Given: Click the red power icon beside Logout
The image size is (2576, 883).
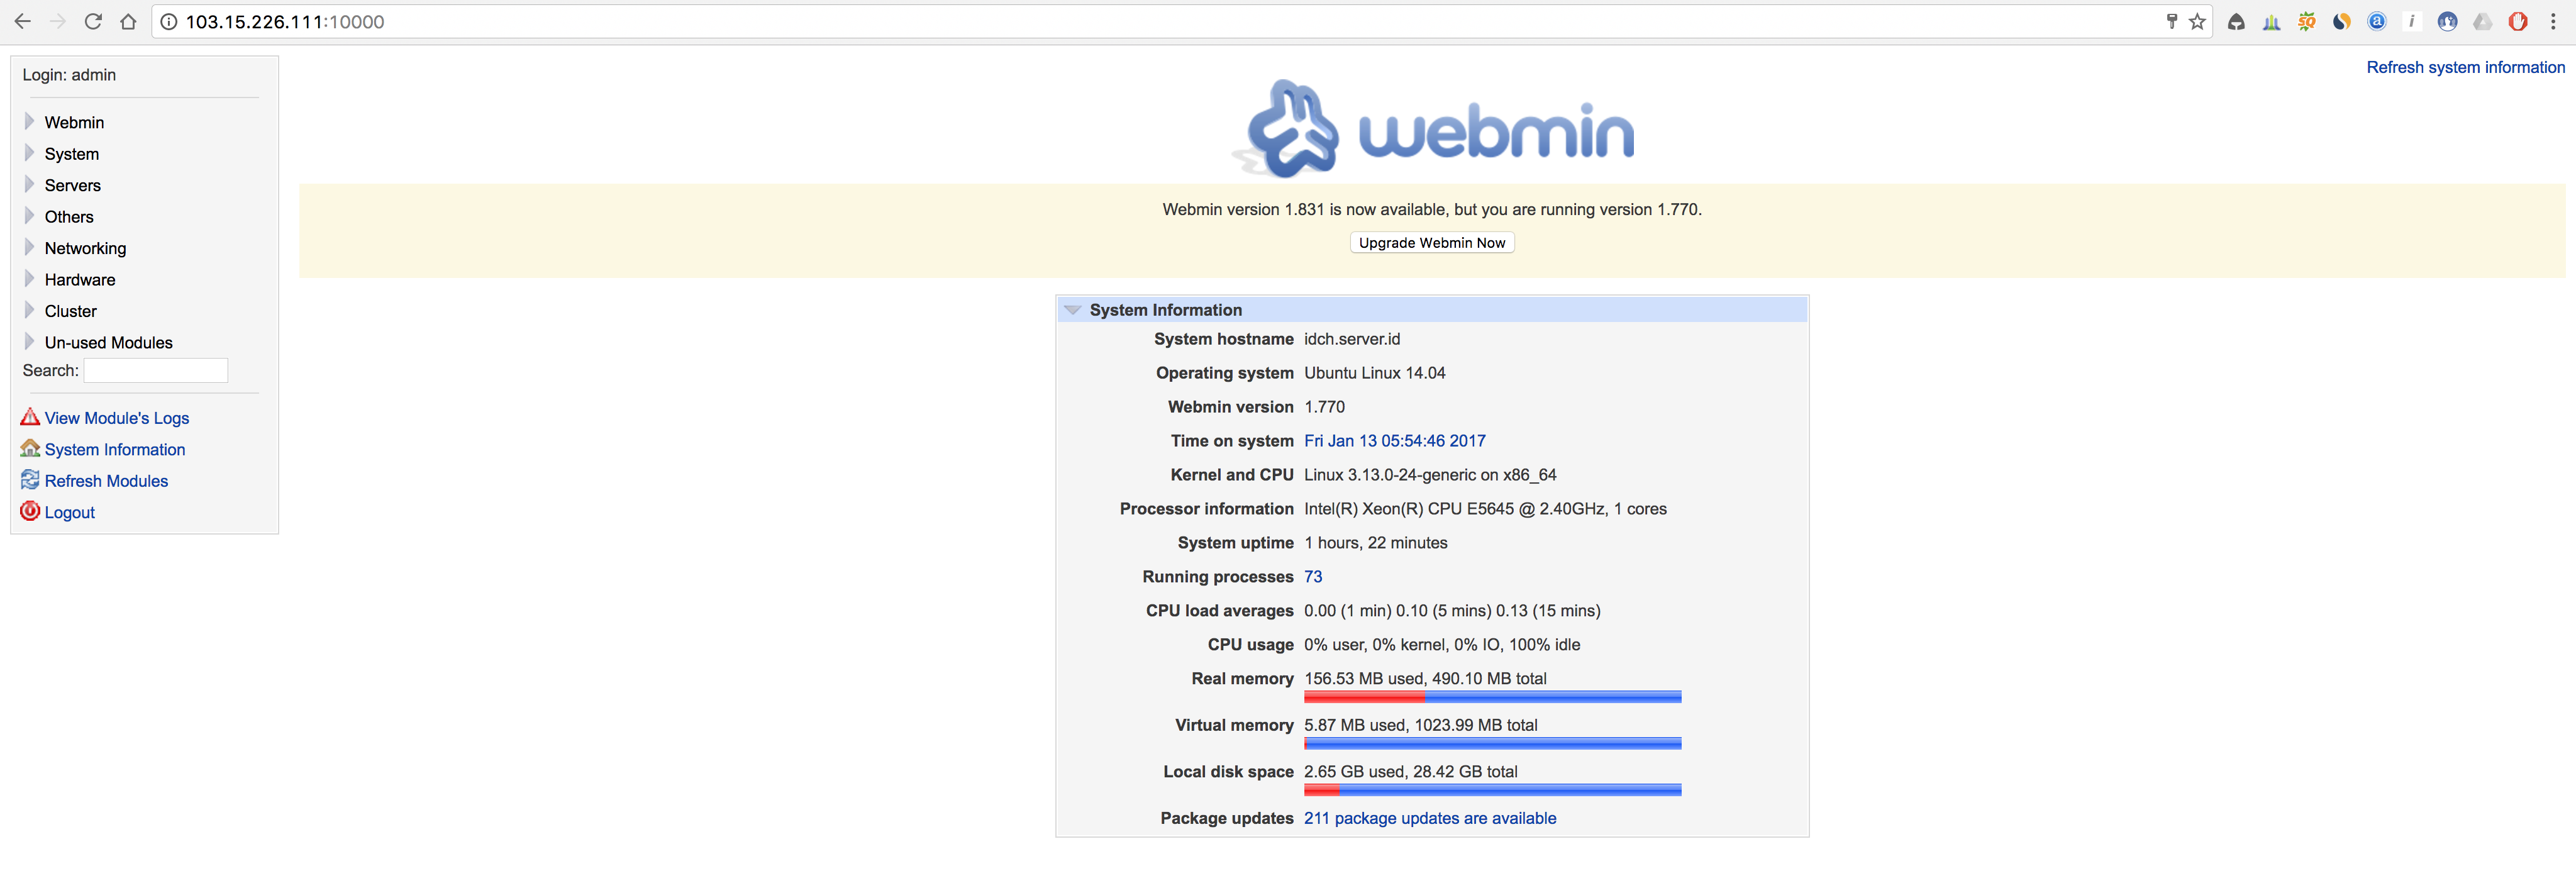Looking at the screenshot, I should (x=30, y=511).
